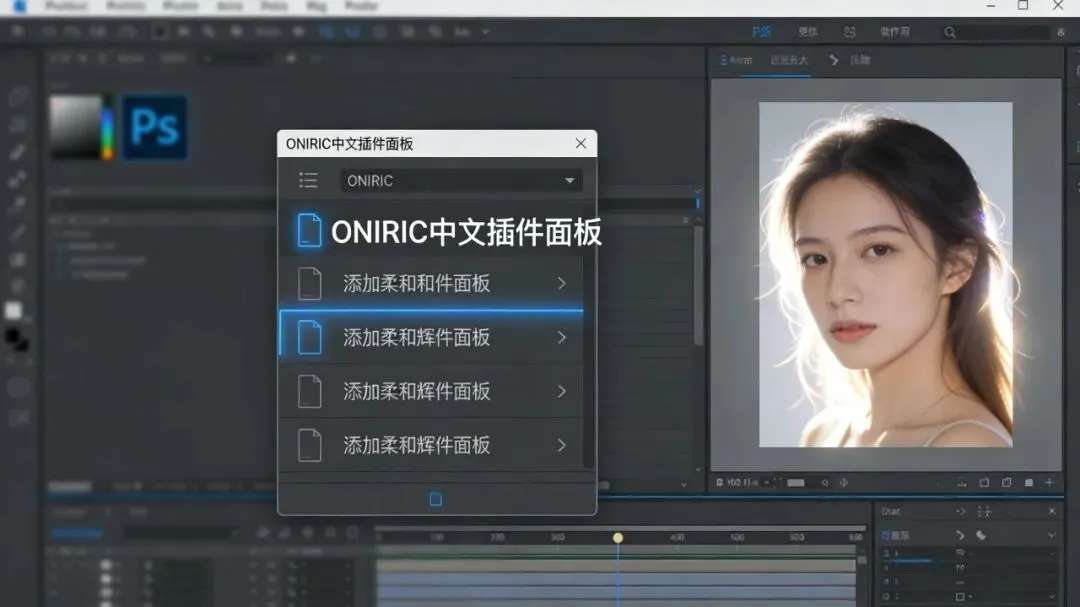This screenshot has width=1080, height=607.
Task: Click the white foreground color swatch
Action: click(13, 311)
